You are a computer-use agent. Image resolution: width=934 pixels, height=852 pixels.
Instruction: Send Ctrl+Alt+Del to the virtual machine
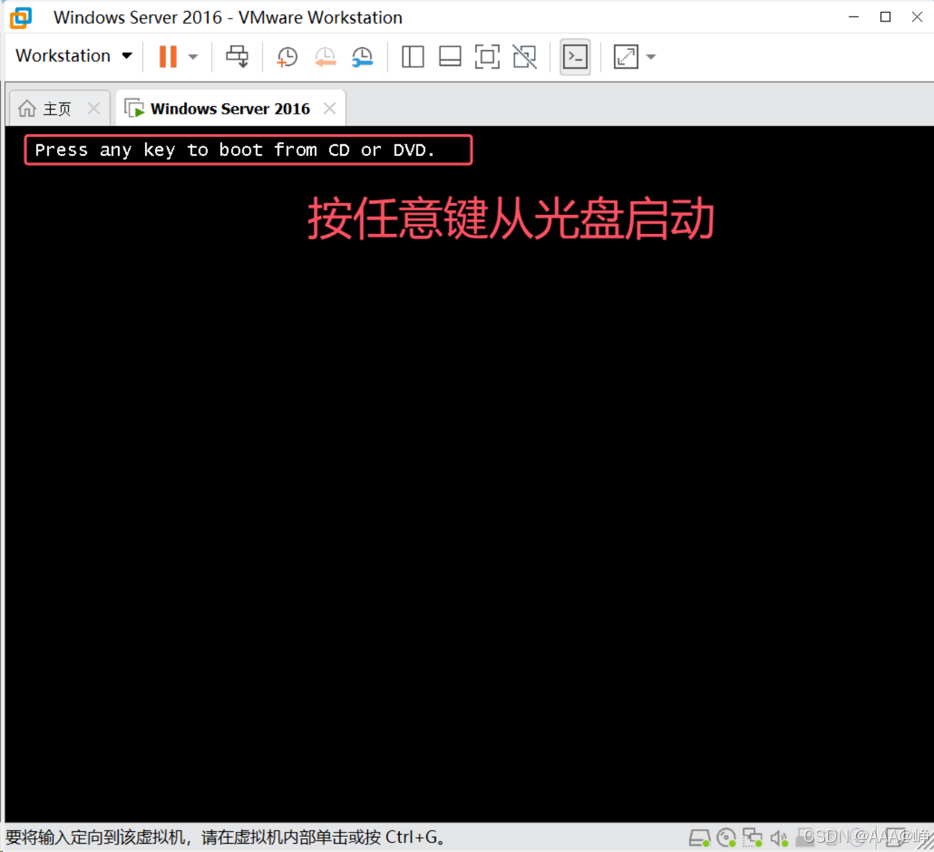(237, 57)
